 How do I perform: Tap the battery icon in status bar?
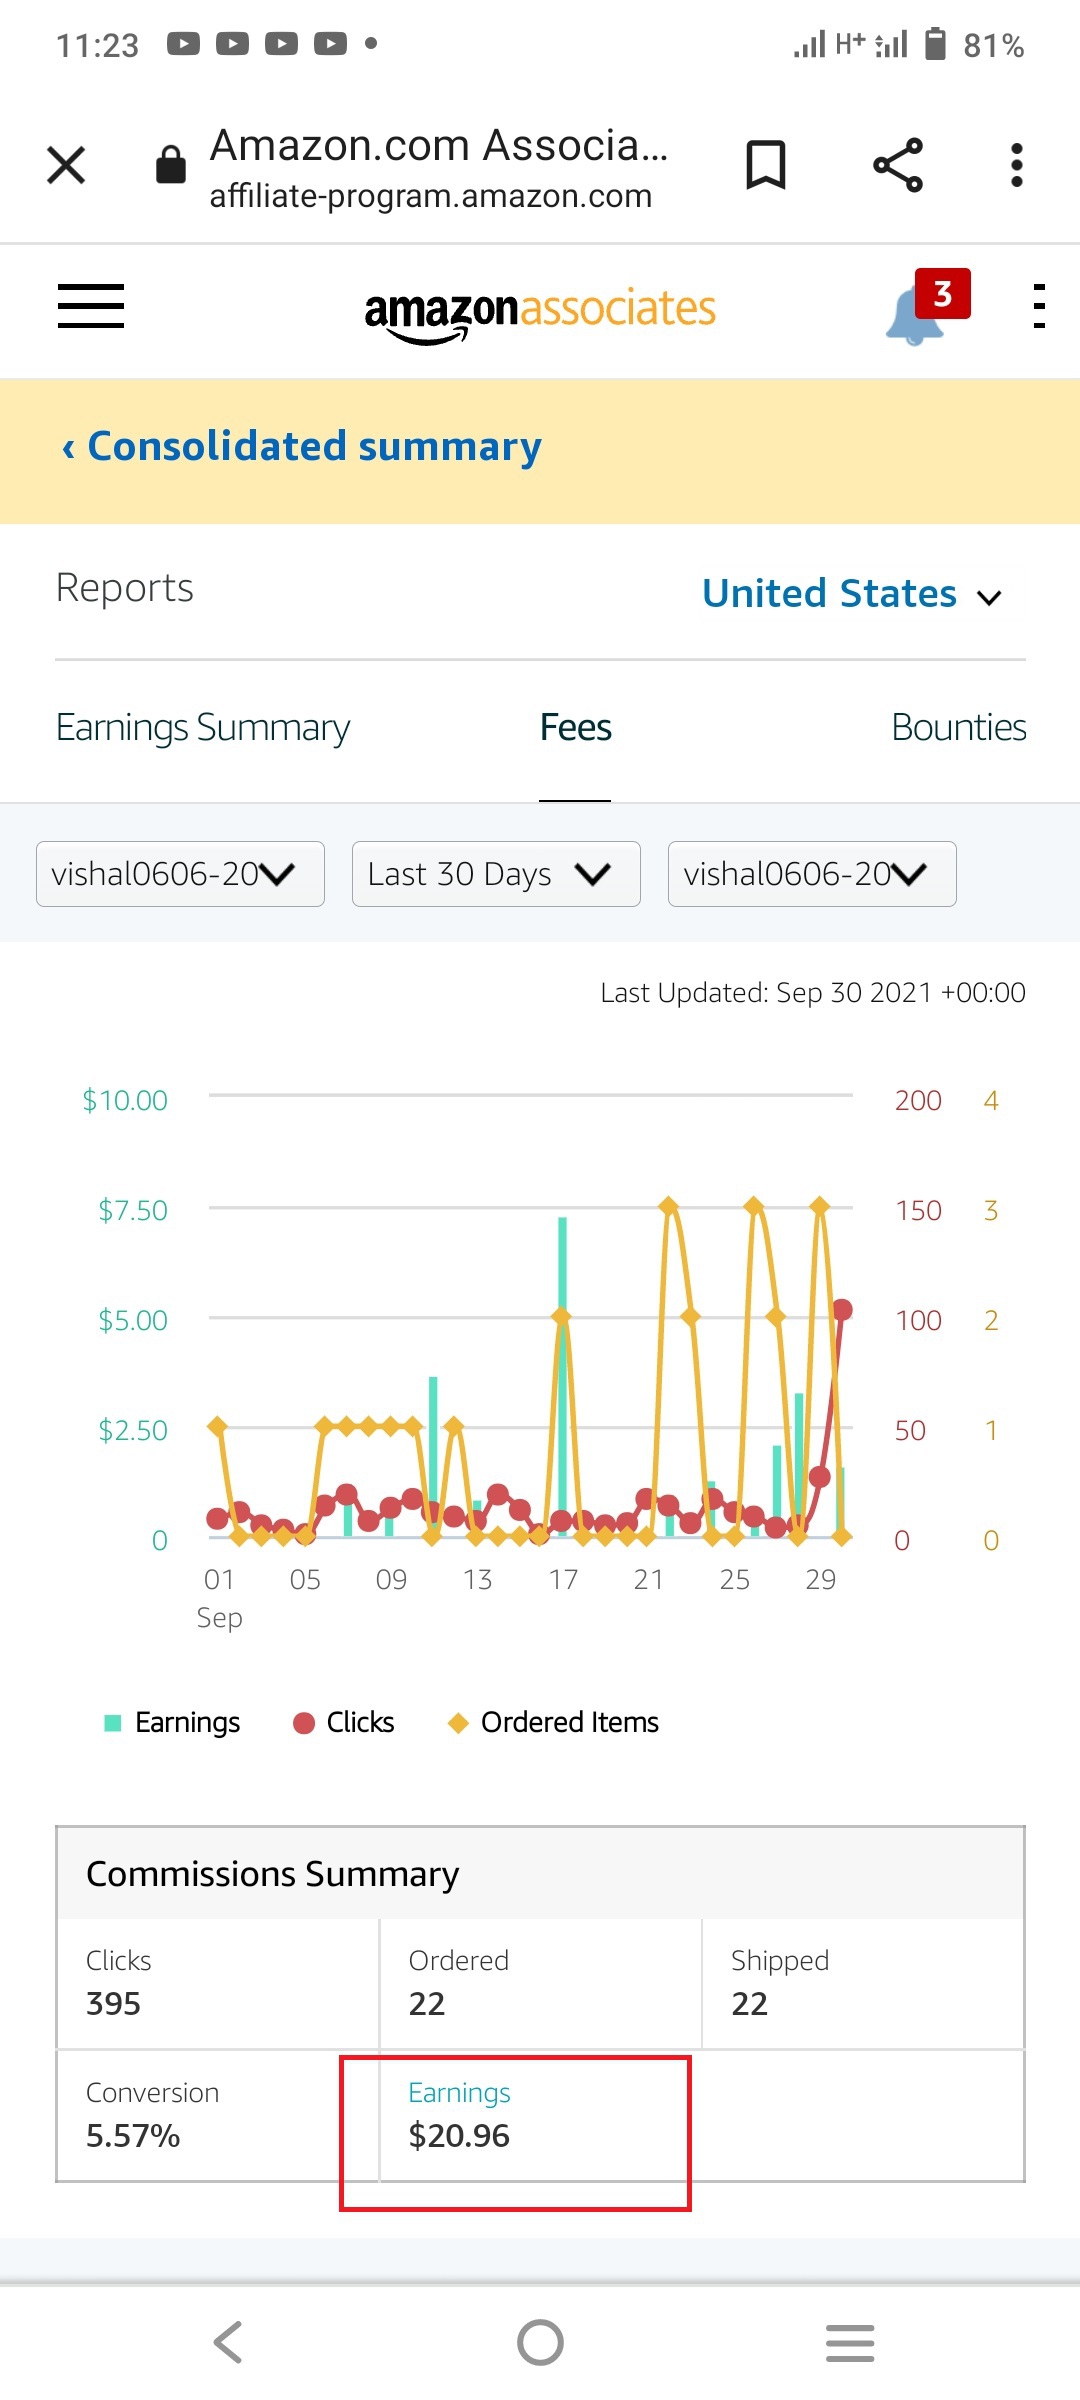[x=935, y=44]
